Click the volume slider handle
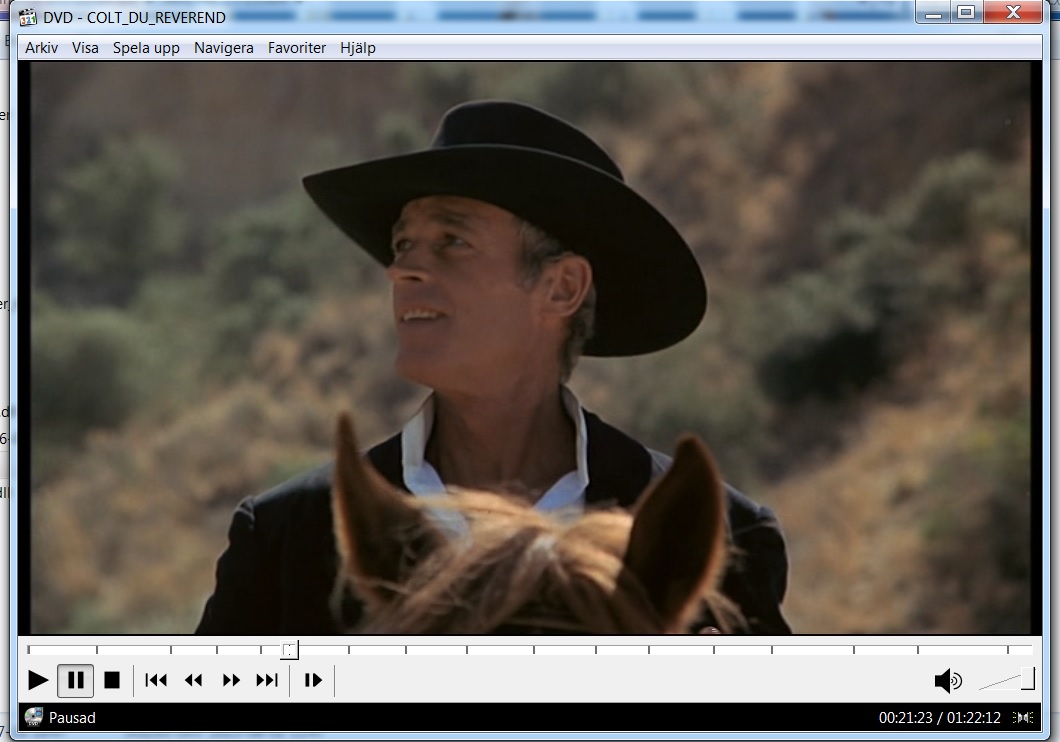 pyautogui.click(x=1027, y=680)
